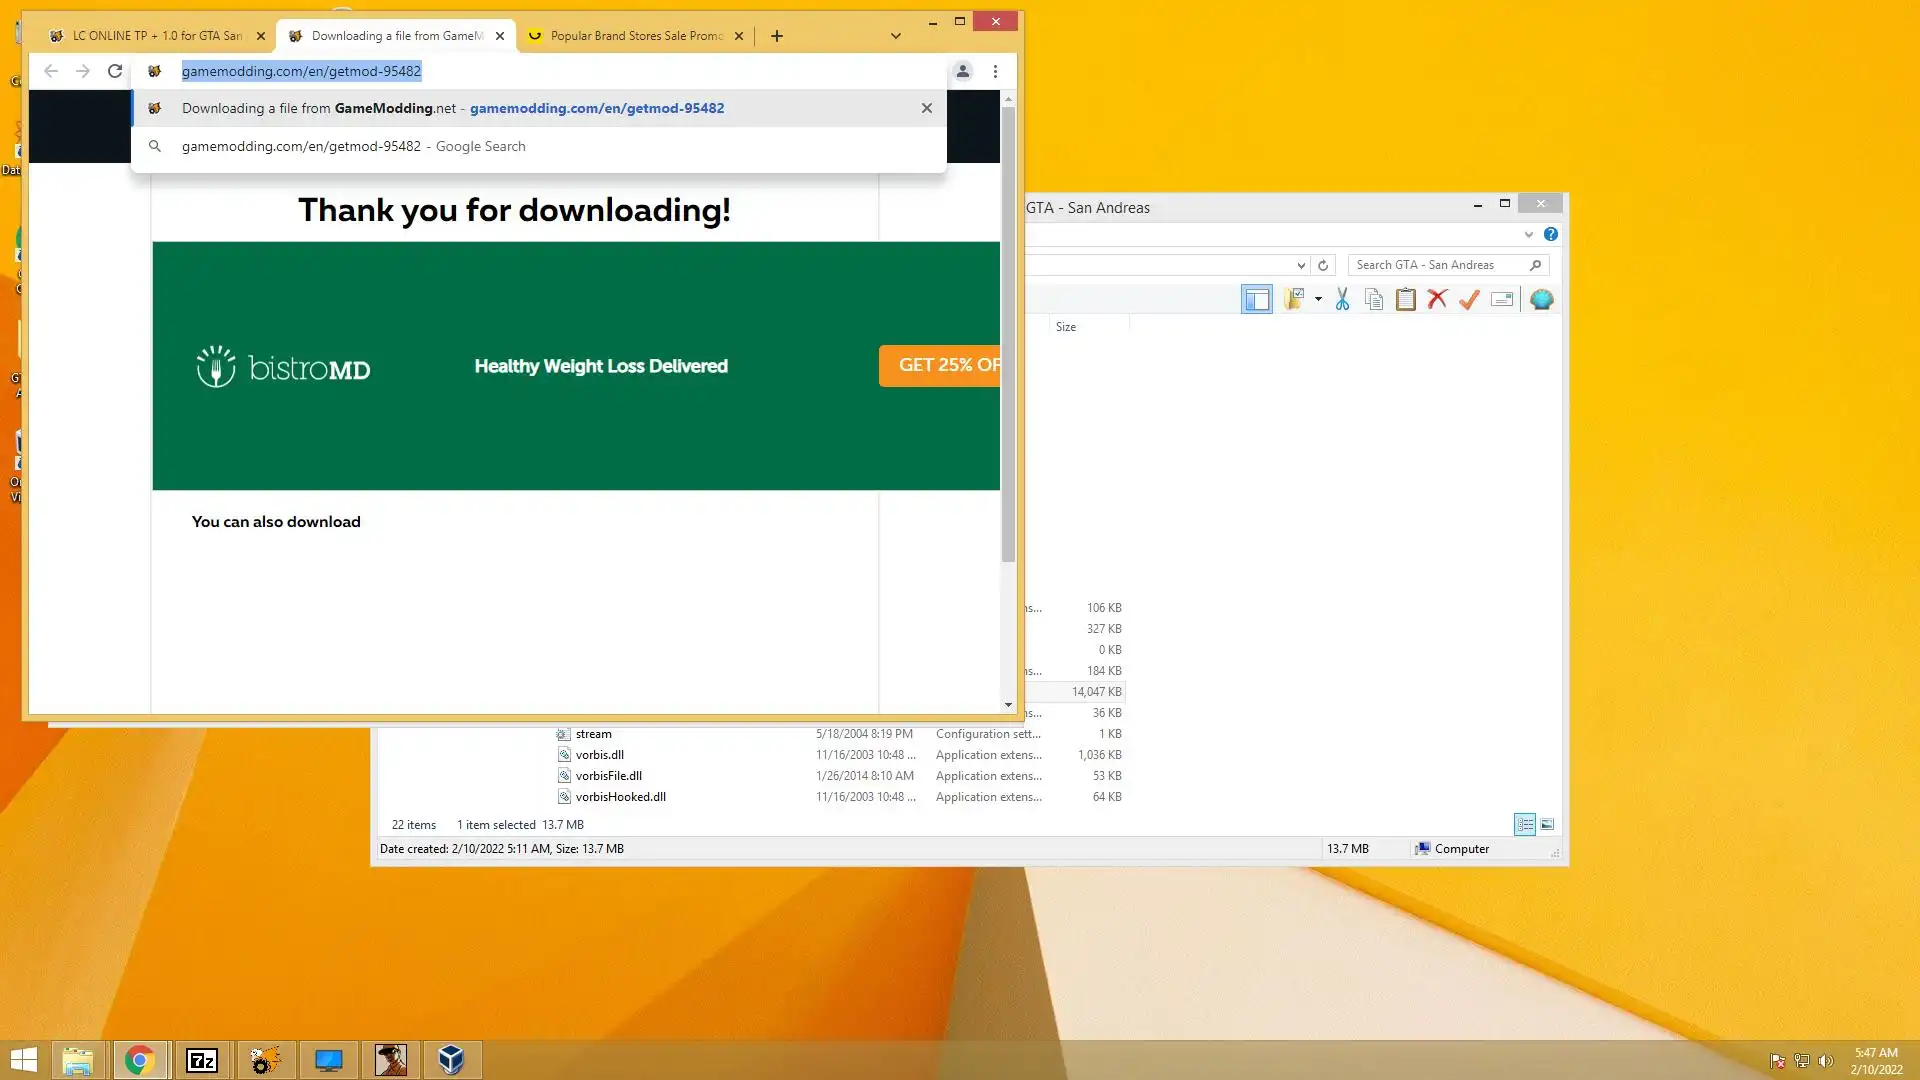Switch to details view in status bar

tap(1524, 824)
